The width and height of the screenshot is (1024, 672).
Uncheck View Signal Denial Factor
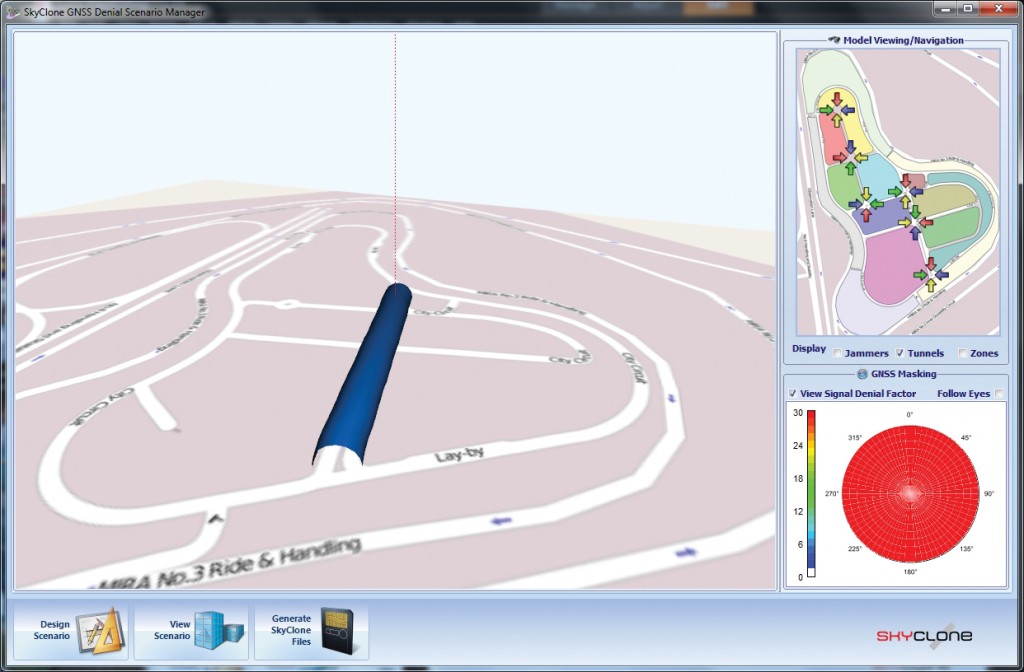[792, 393]
